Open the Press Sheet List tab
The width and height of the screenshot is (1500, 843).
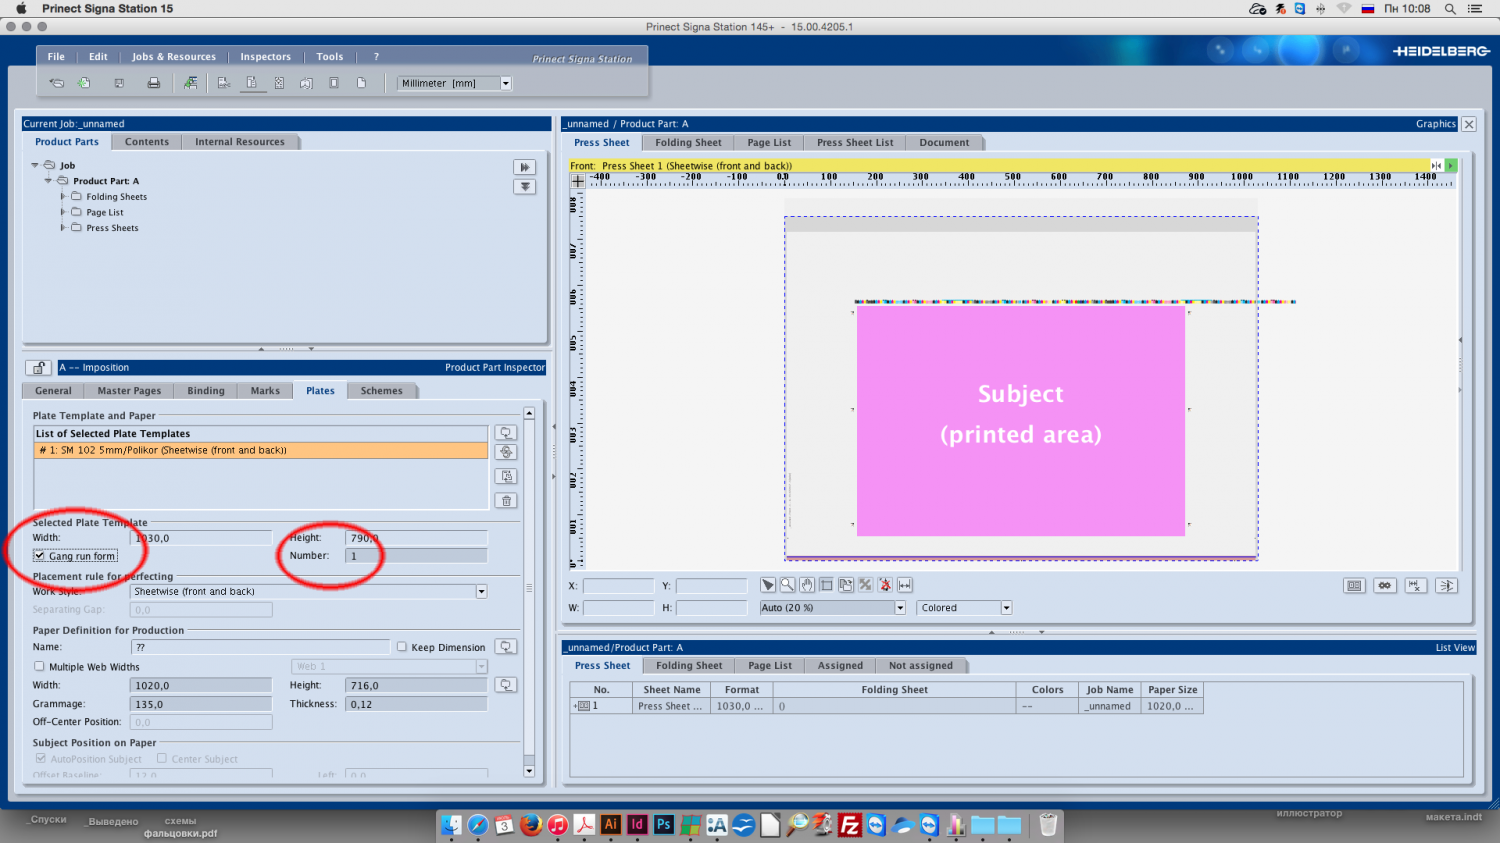point(855,143)
